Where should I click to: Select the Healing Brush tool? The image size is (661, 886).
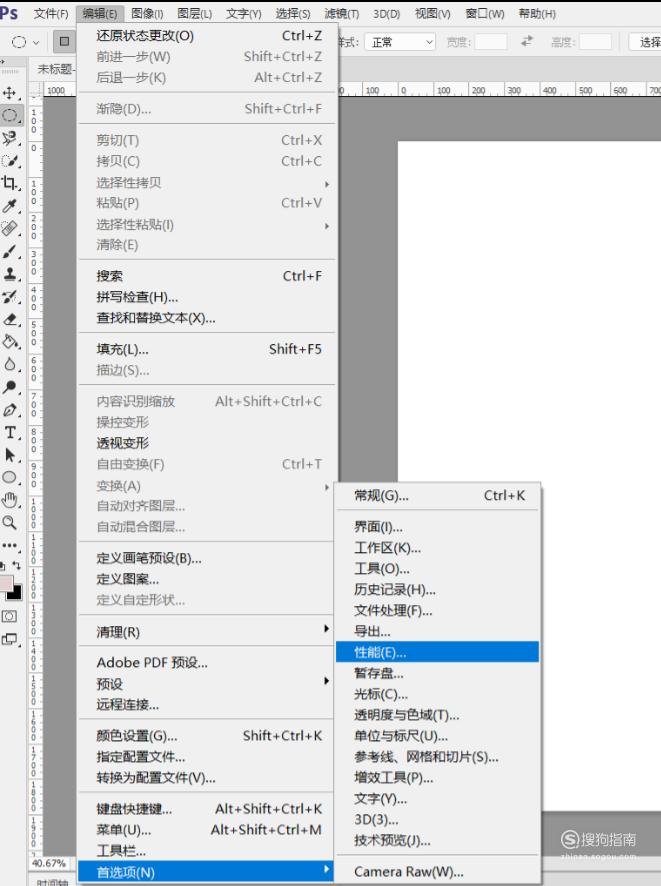click(x=10, y=228)
